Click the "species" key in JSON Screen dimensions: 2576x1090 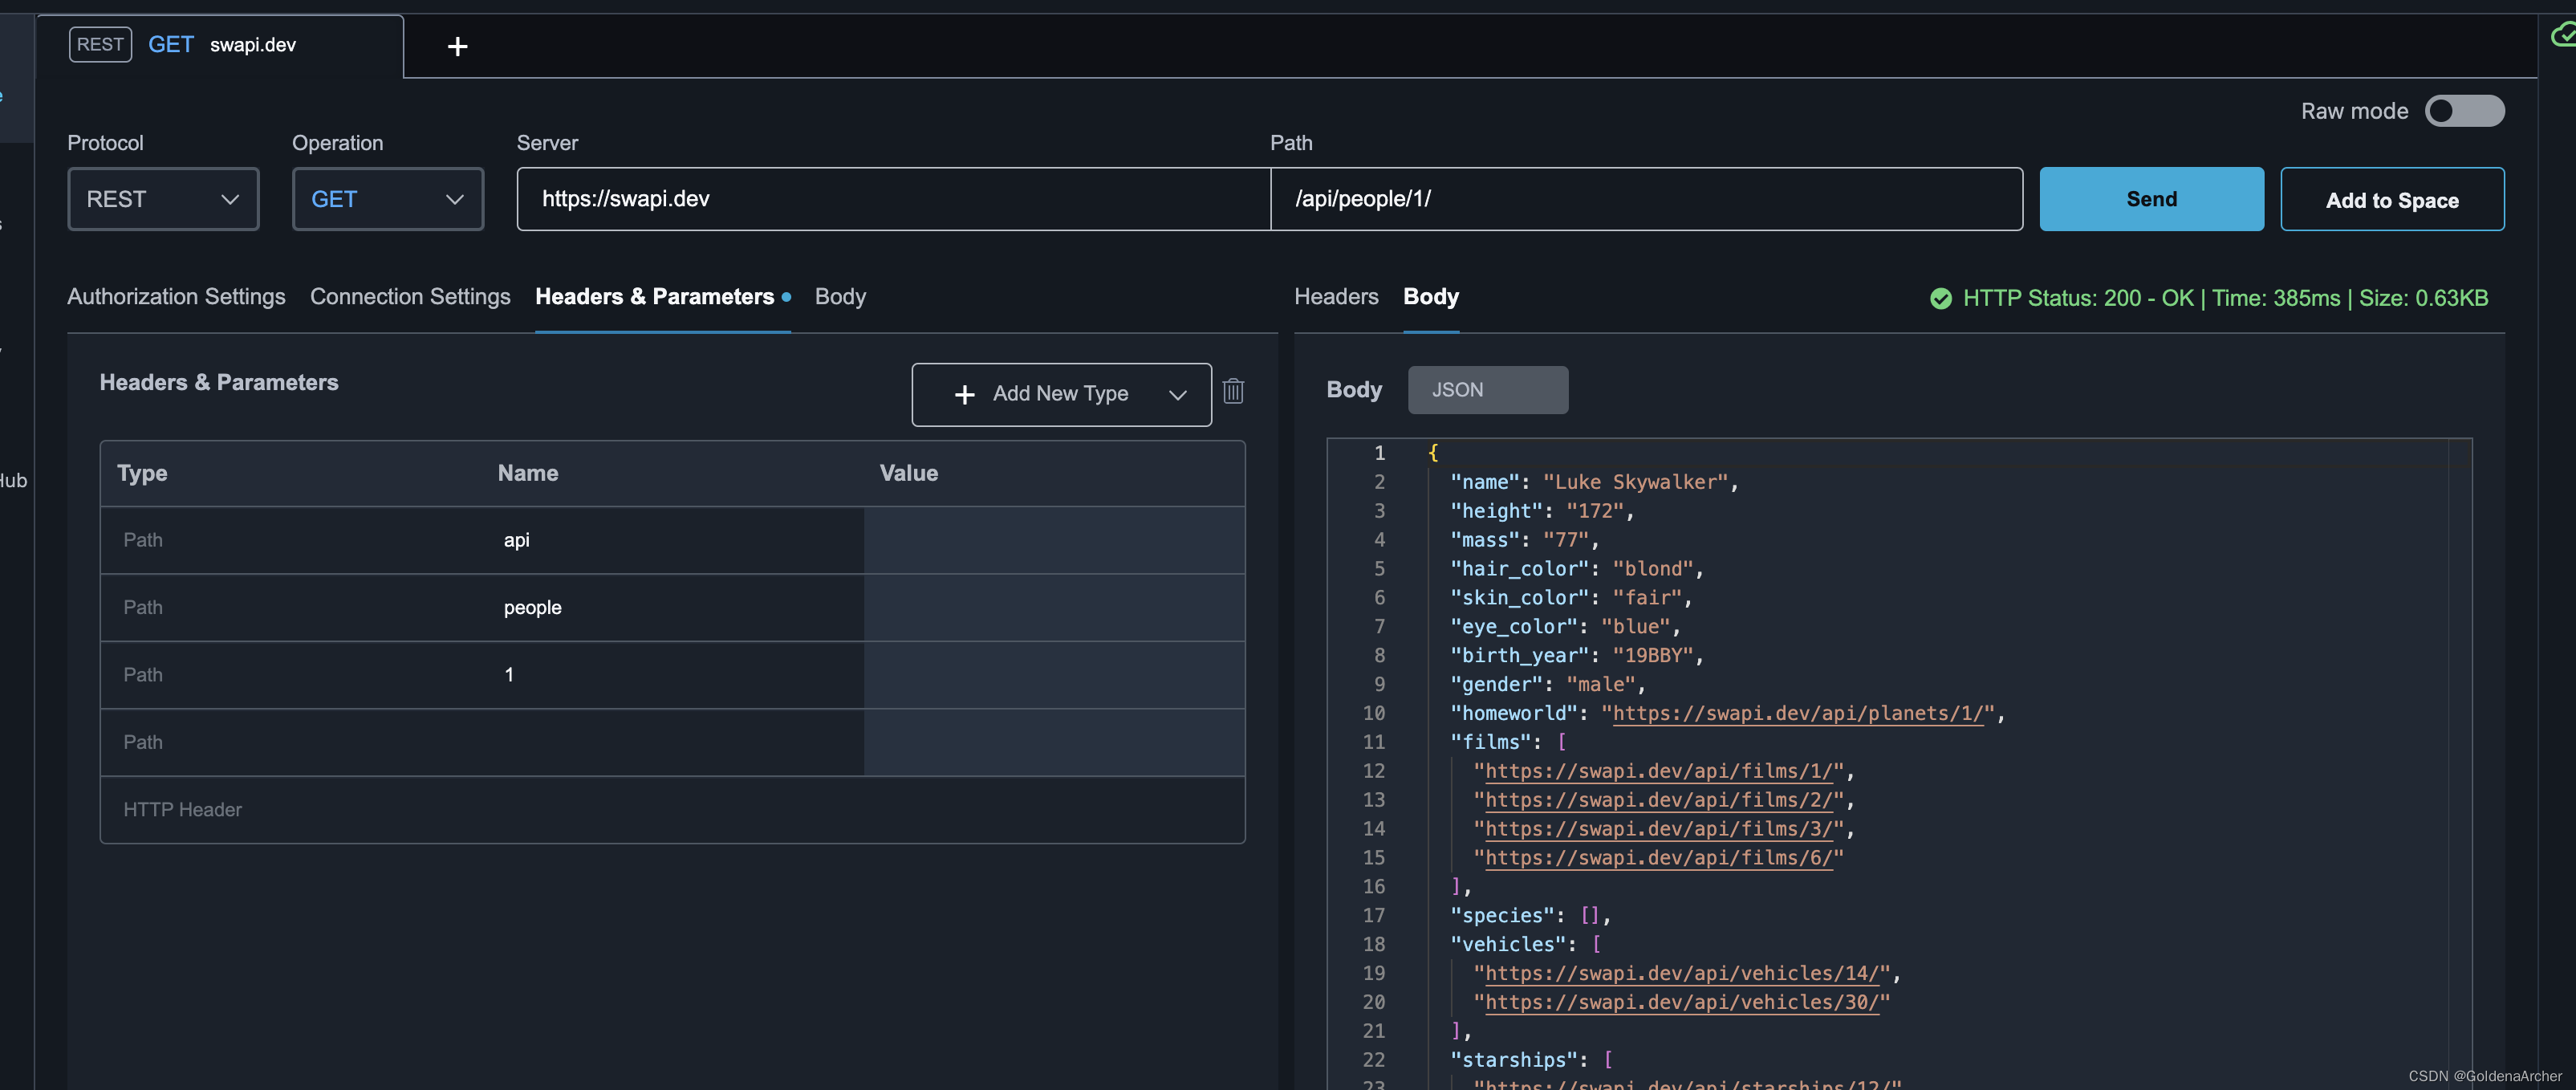1503,916
